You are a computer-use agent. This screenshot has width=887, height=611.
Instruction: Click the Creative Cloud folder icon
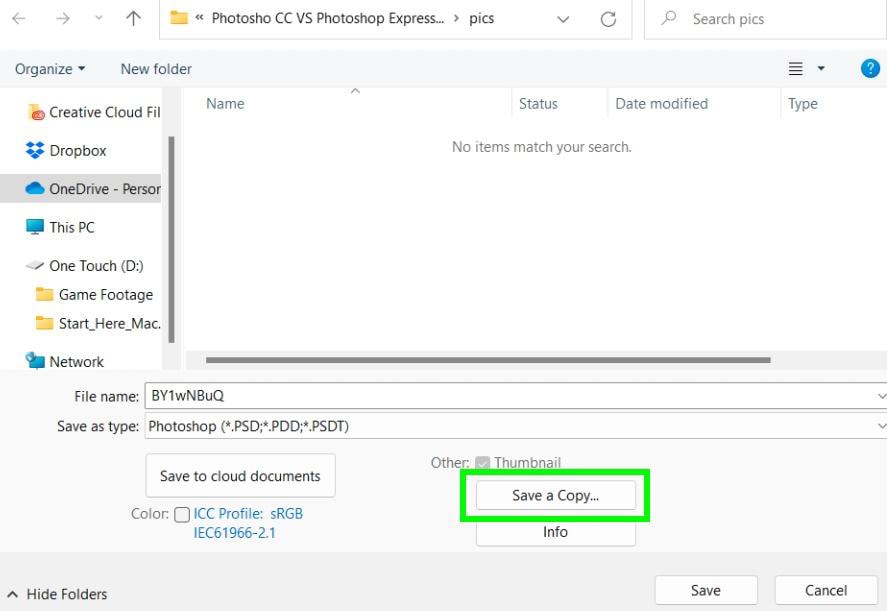click(x=36, y=112)
